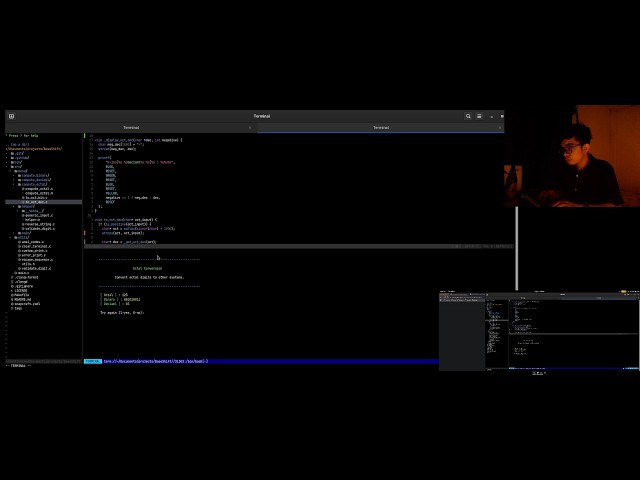Open the LICENSE file
Image resolution: width=640 pixels, height=480 pixels.
tap(19, 291)
